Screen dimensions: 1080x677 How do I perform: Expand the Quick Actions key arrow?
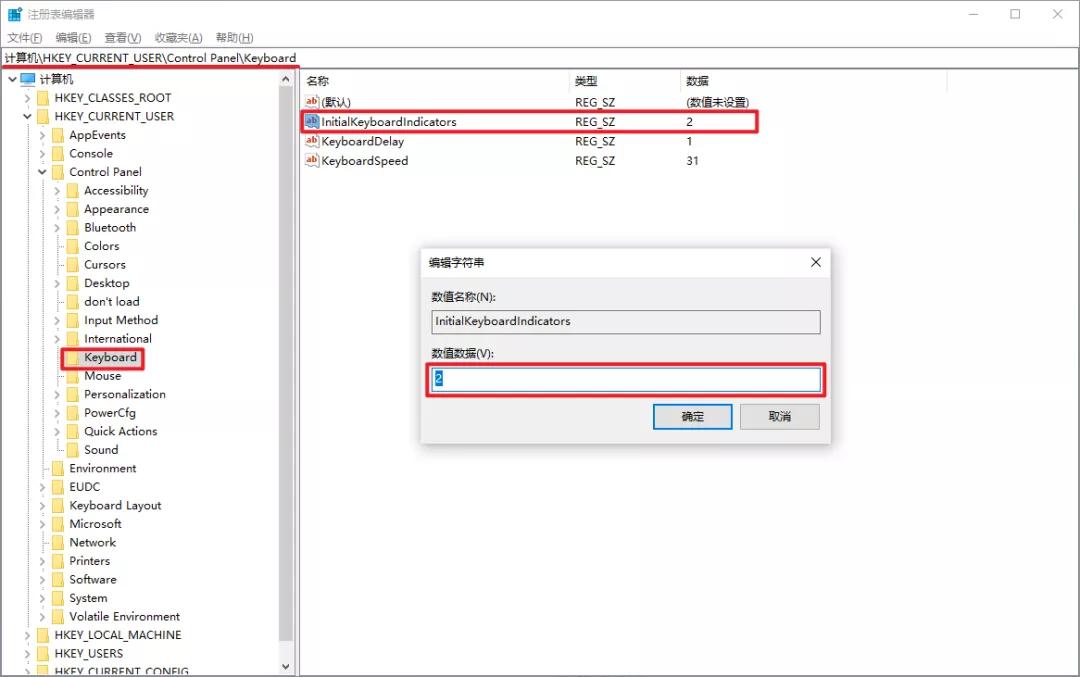tap(57, 432)
